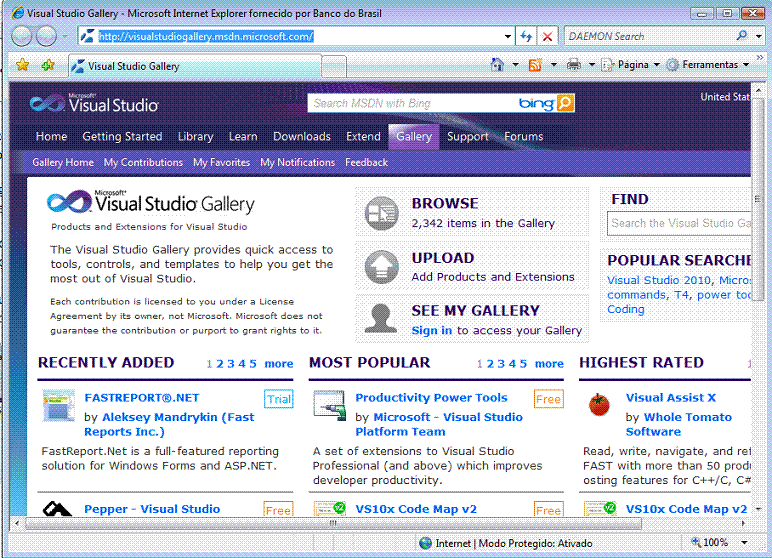Click the vertical scrollbar down arrow
Image resolution: width=772 pixels, height=558 pixels.
point(758,508)
